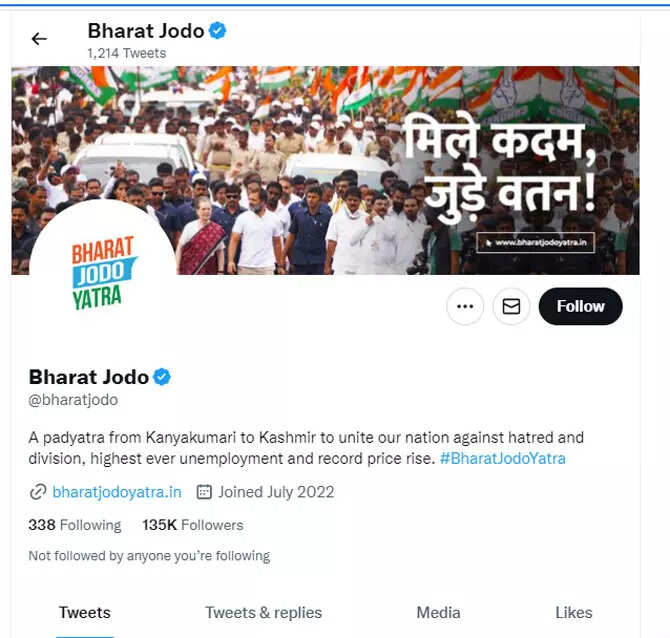Follow the Bharat Jodo account

coord(580,306)
